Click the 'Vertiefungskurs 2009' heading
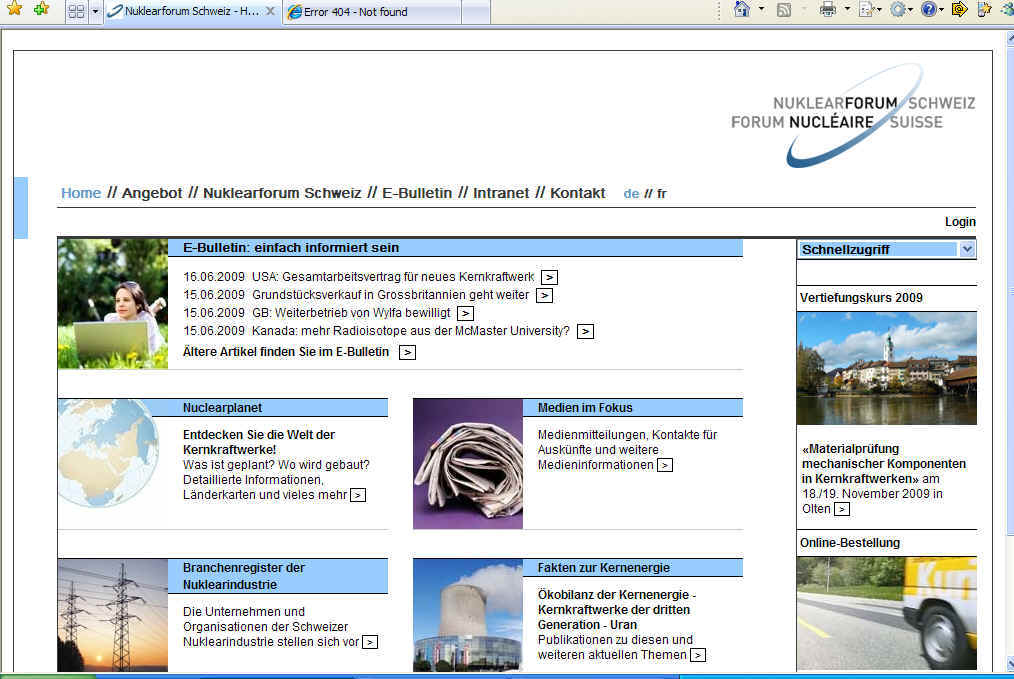The height and width of the screenshot is (679, 1014). coord(861,298)
